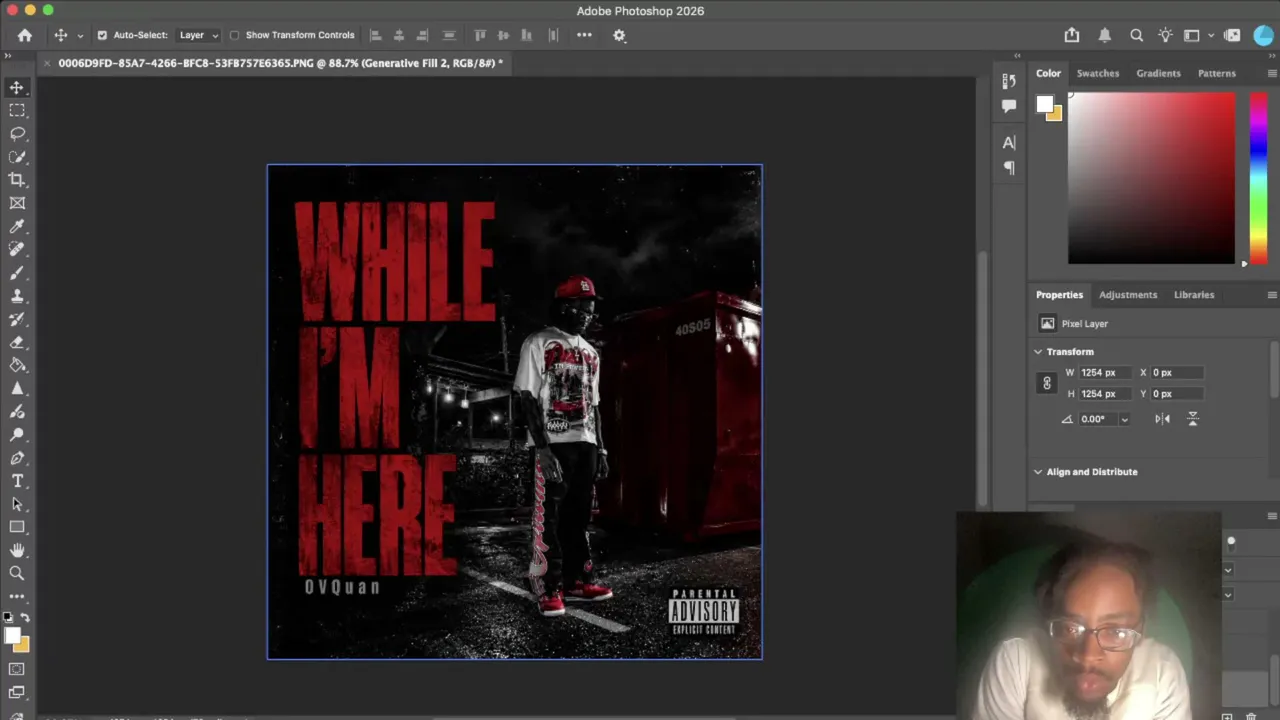
Task: Show more align options (three dots)
Action: coord(584,35)
